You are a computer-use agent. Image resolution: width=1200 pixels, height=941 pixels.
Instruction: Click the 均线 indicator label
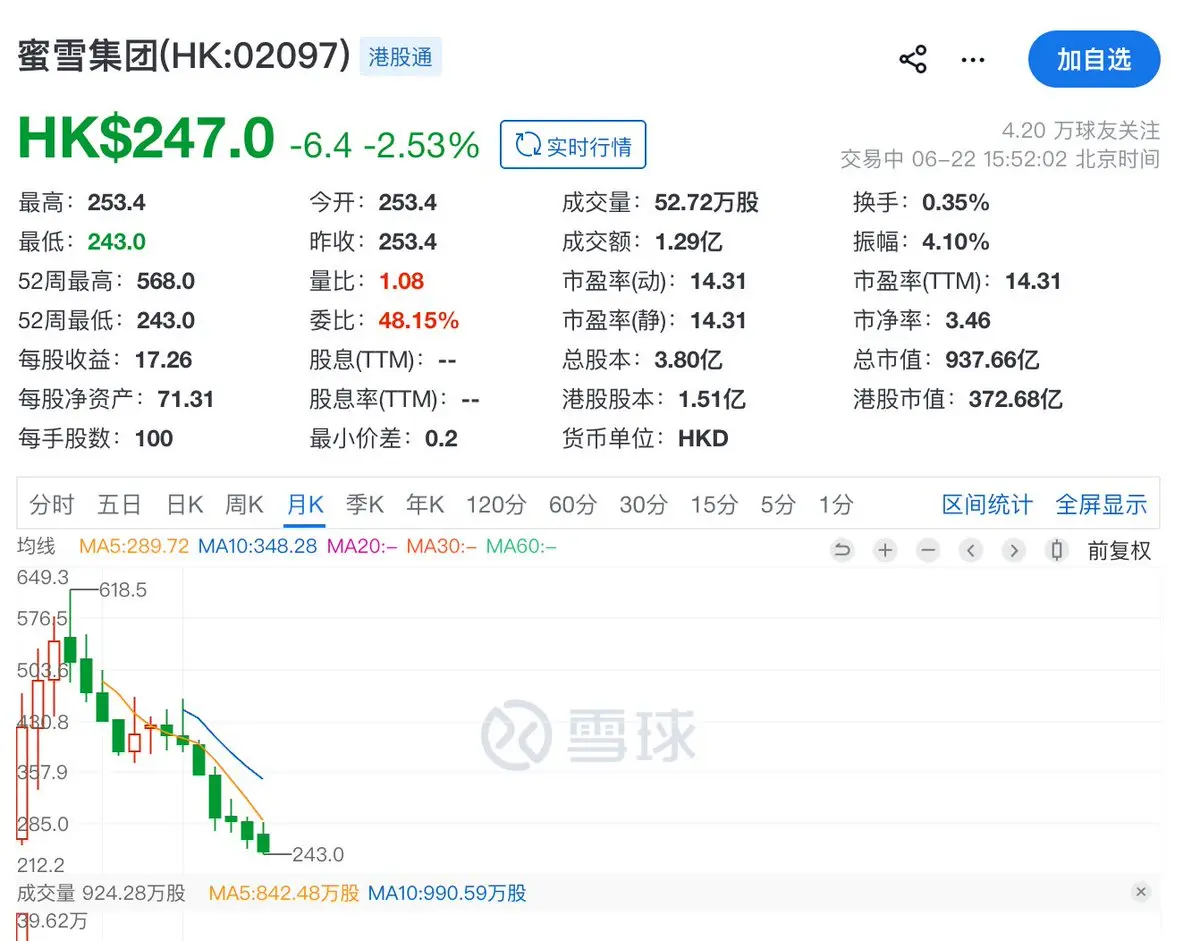pos(36,546)
